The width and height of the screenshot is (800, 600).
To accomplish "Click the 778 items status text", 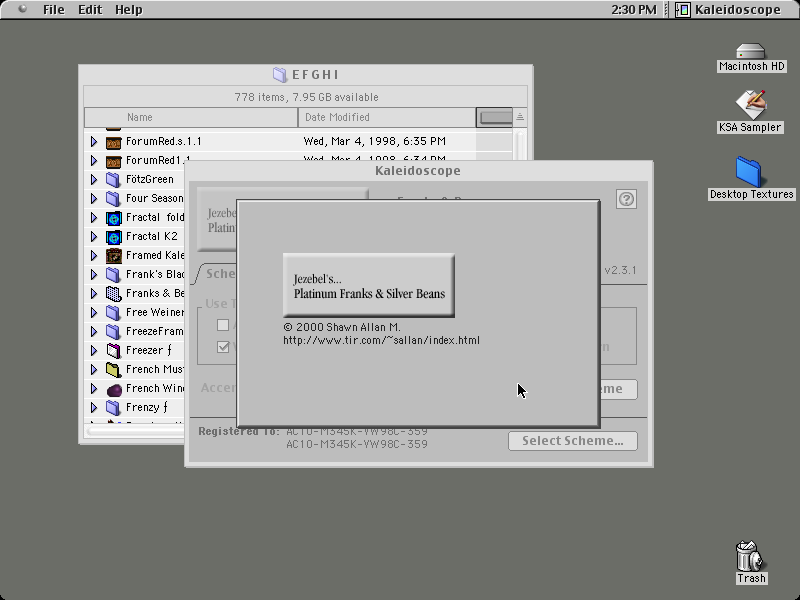I will pyautogui.click(x=306, y=97).
